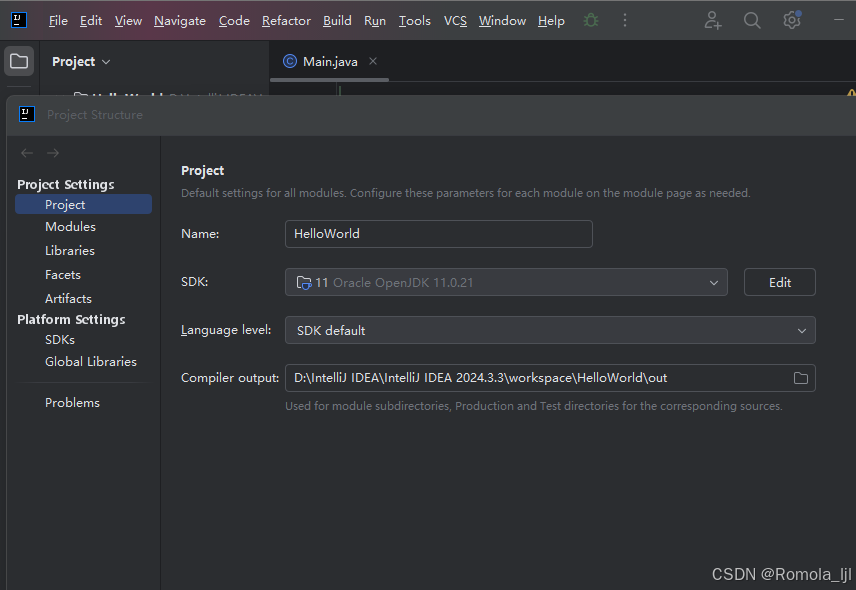Open the Run menu
Screen dimensions: 856x590
pyautogui.click(x=374, y=21)
